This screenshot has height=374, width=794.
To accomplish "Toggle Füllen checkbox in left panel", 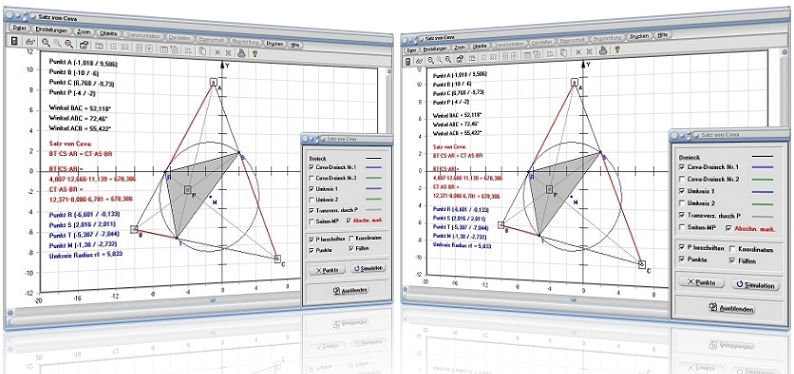I will coord(351,248).
